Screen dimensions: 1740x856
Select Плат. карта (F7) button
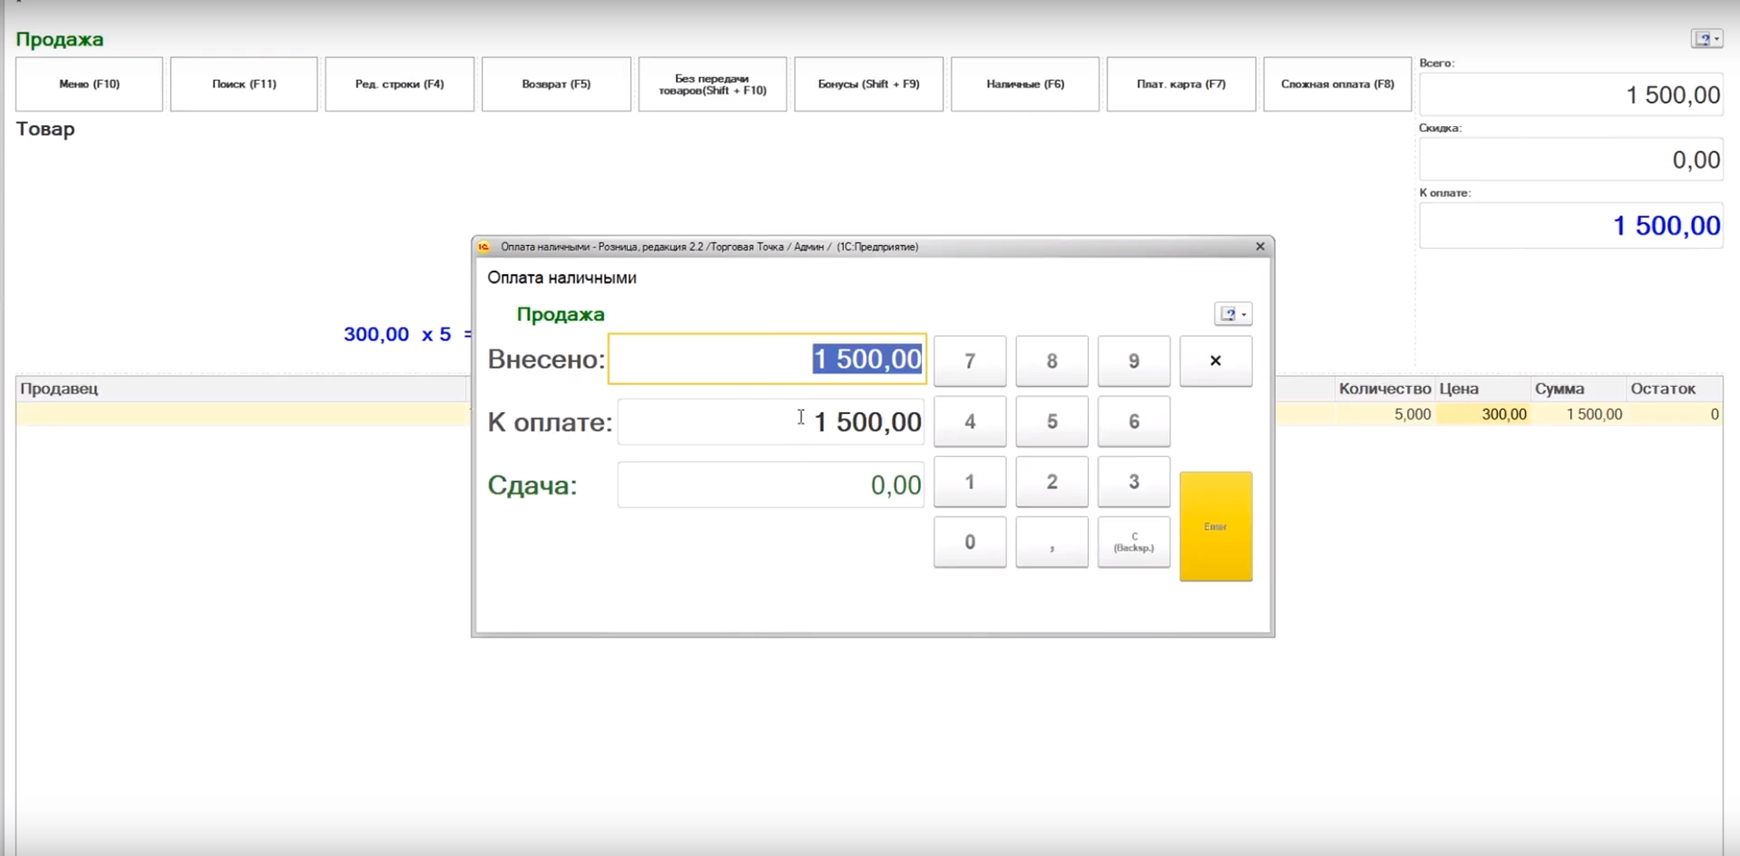tap(1181, 84)
